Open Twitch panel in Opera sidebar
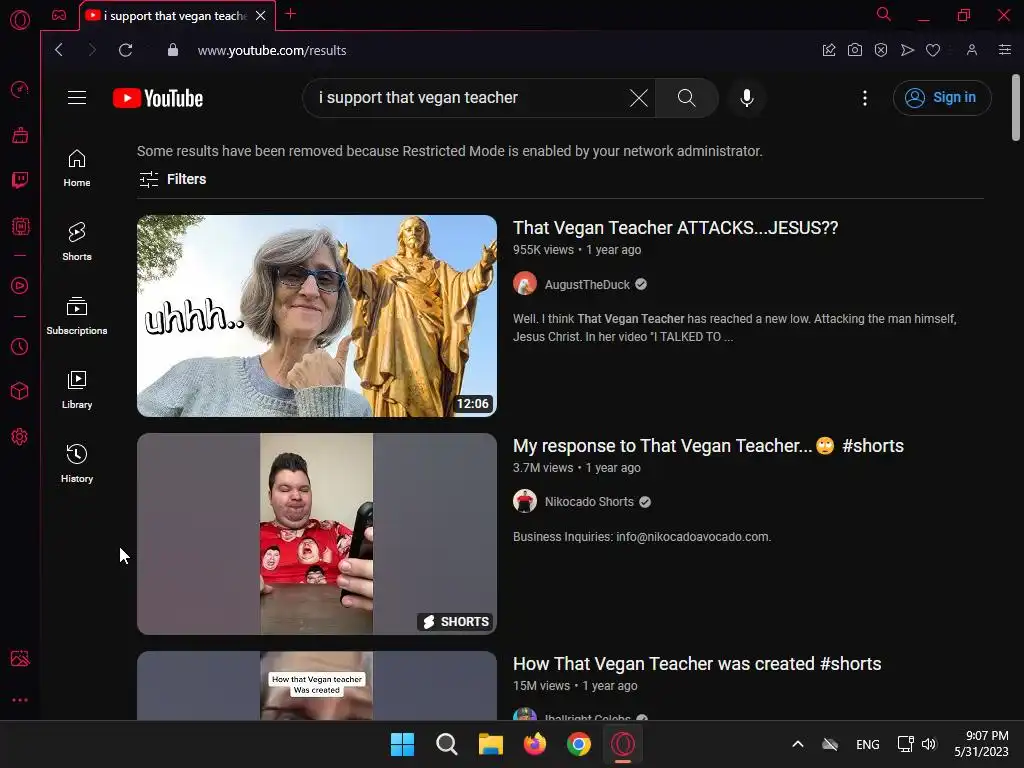The width and height of the screenshot is (1024, 768). coord(20,180)
